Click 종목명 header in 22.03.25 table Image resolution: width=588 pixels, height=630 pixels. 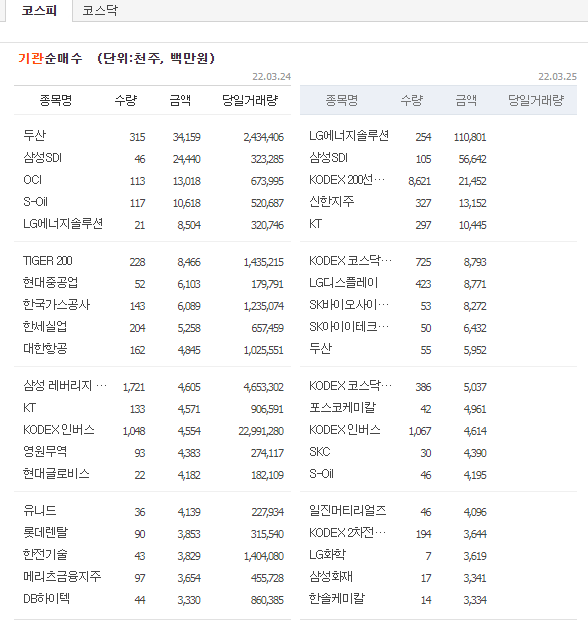[x=342, y=100]
